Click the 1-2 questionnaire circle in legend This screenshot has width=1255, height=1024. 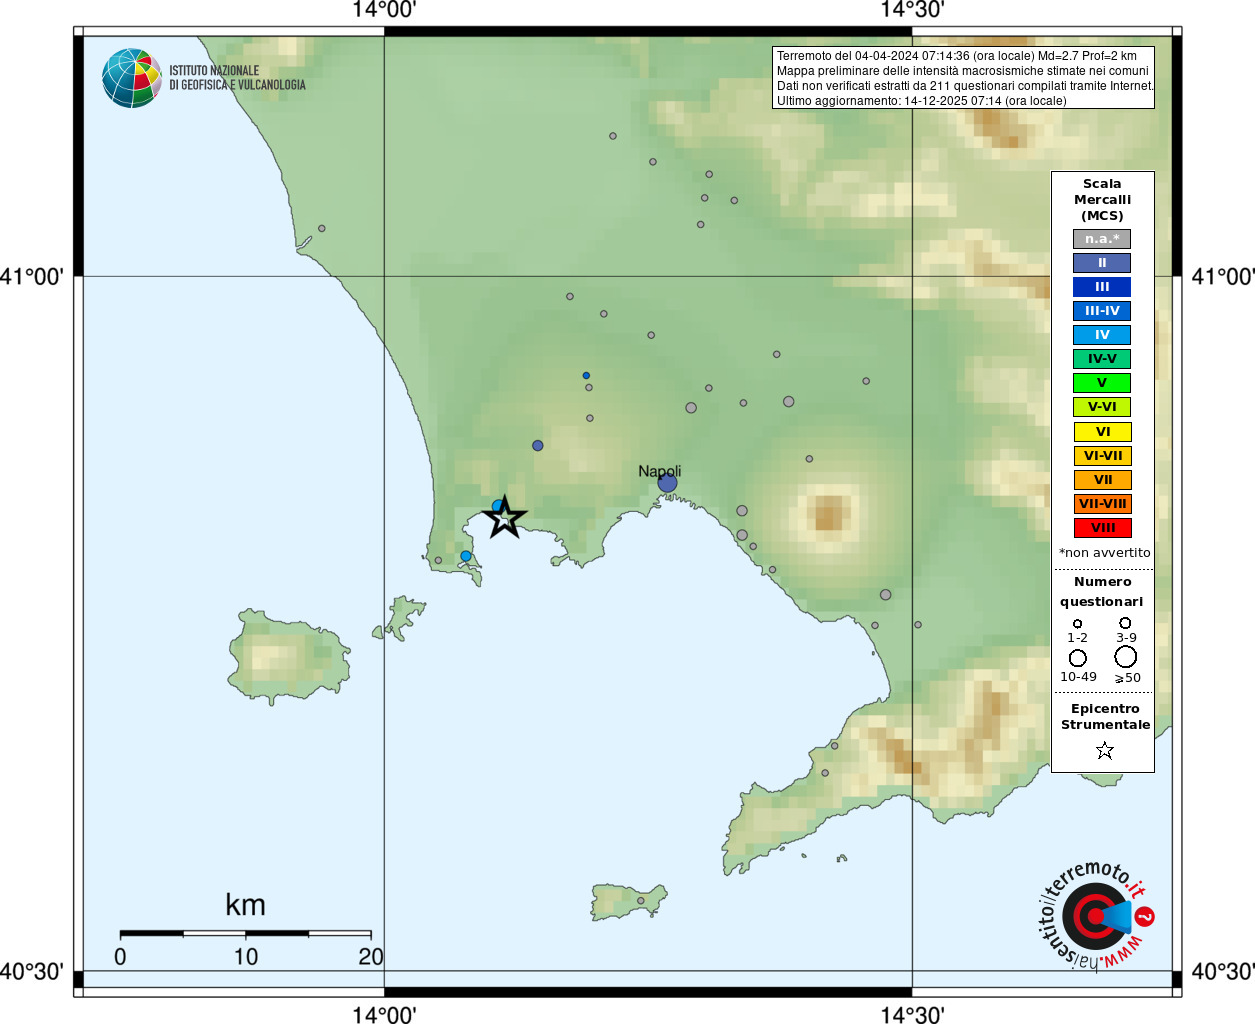[x=1077, y=624]
